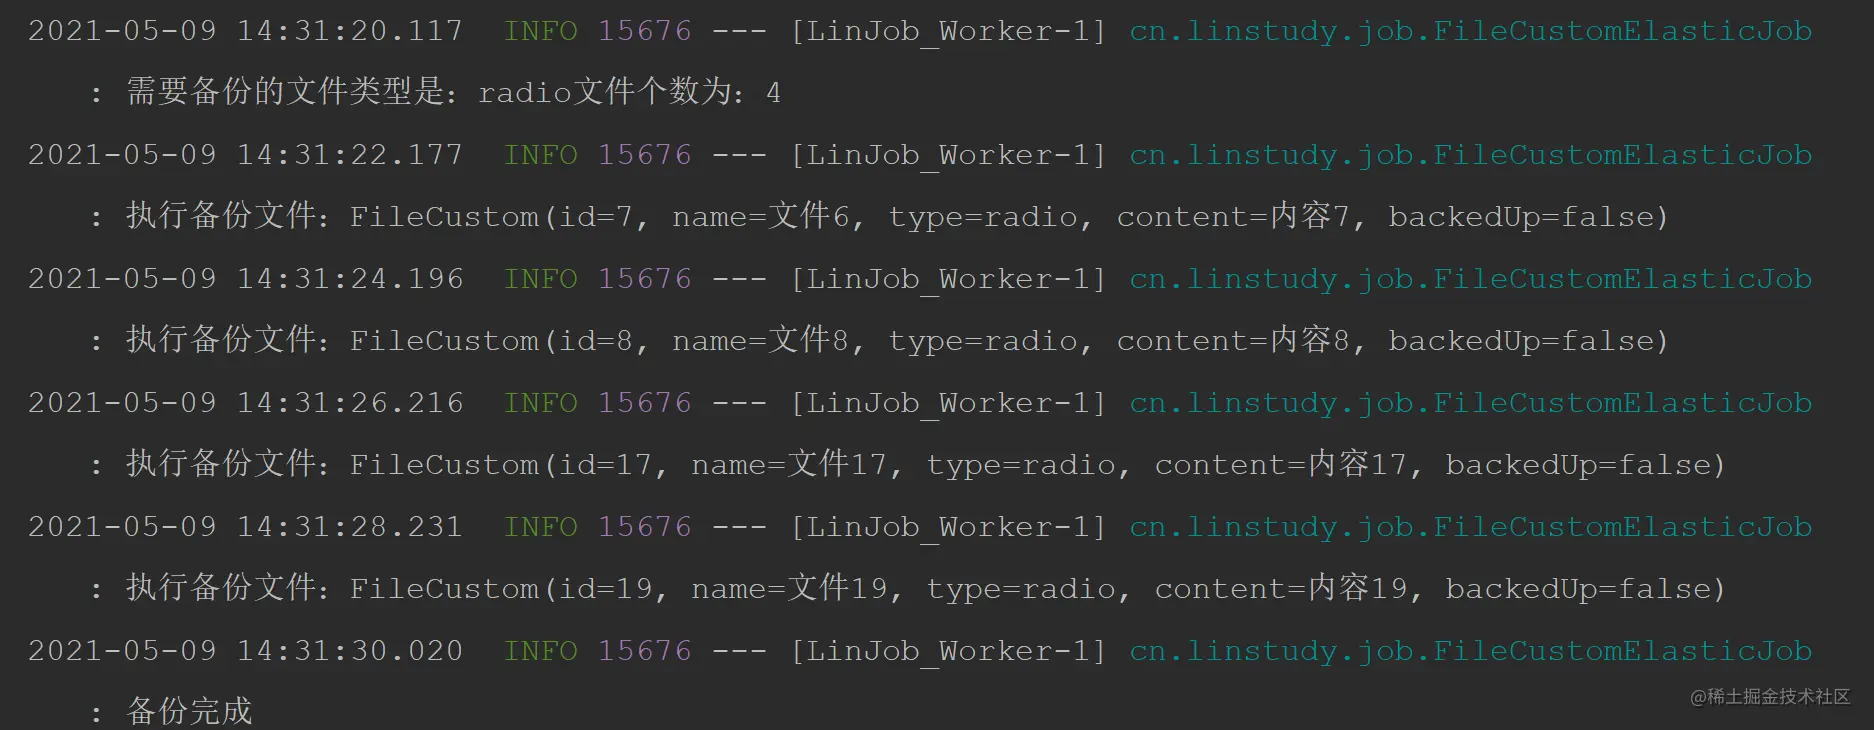This screenshot has width=1874, height=730.
Task: Click INFO level on the 14:31:26.216 line
Action: click(x=541, y=403)
